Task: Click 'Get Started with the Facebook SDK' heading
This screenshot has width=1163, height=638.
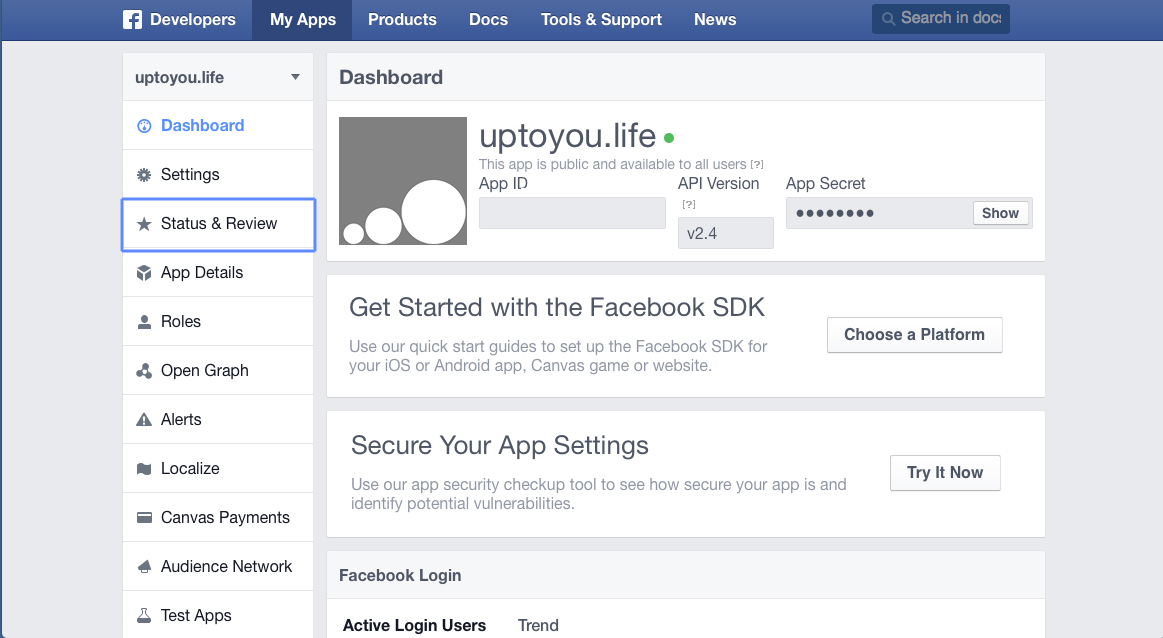Action: (556, 308)
